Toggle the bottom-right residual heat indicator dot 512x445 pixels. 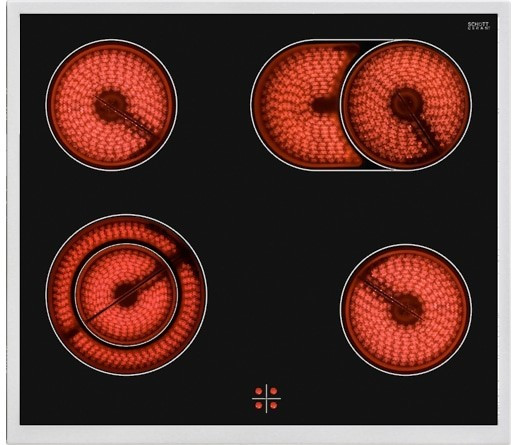click(x=274, y=405)
